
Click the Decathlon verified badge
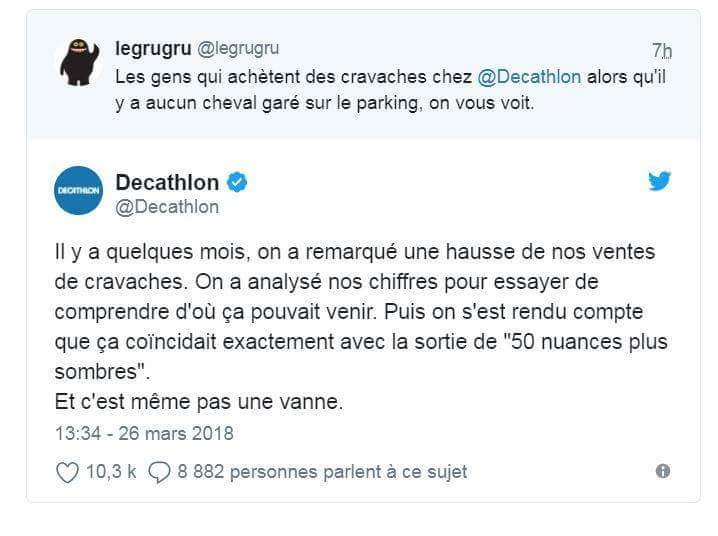[x=238, y=182]
